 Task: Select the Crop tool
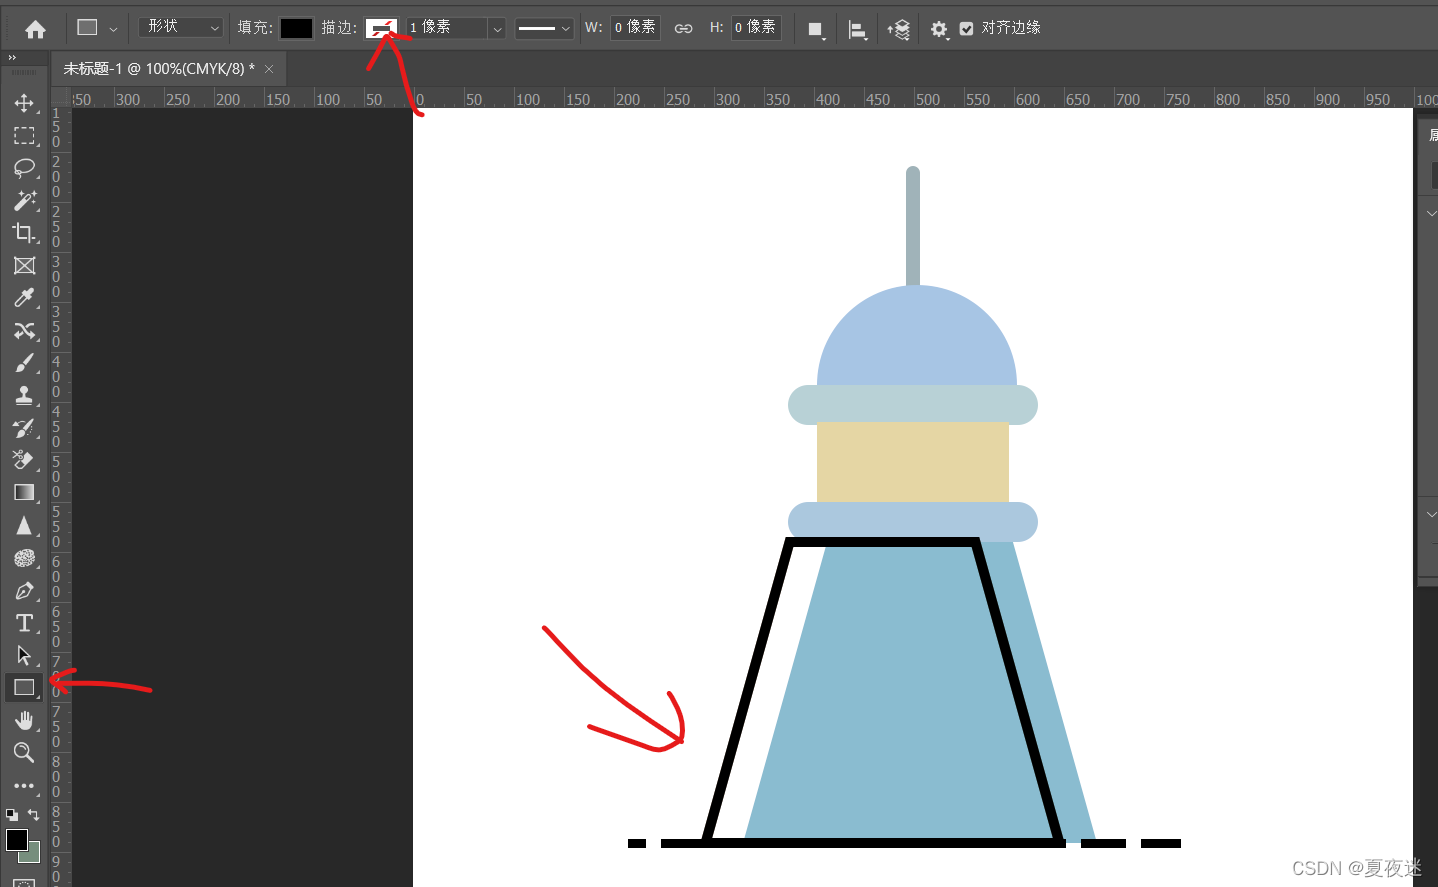[24, 233]
